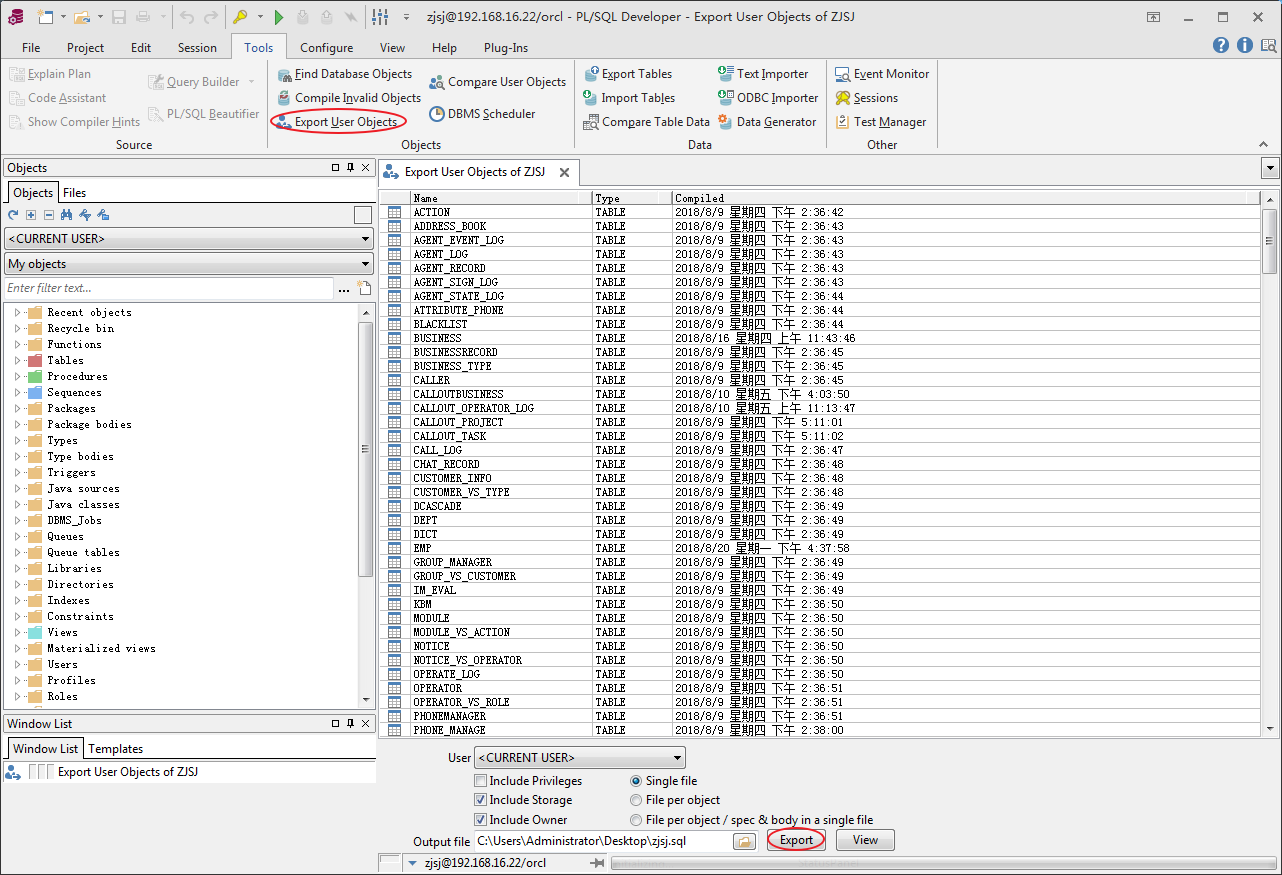This screenshot has width=1282, height=875.
Task: Click the Name column header
Action: pos(501,198)
